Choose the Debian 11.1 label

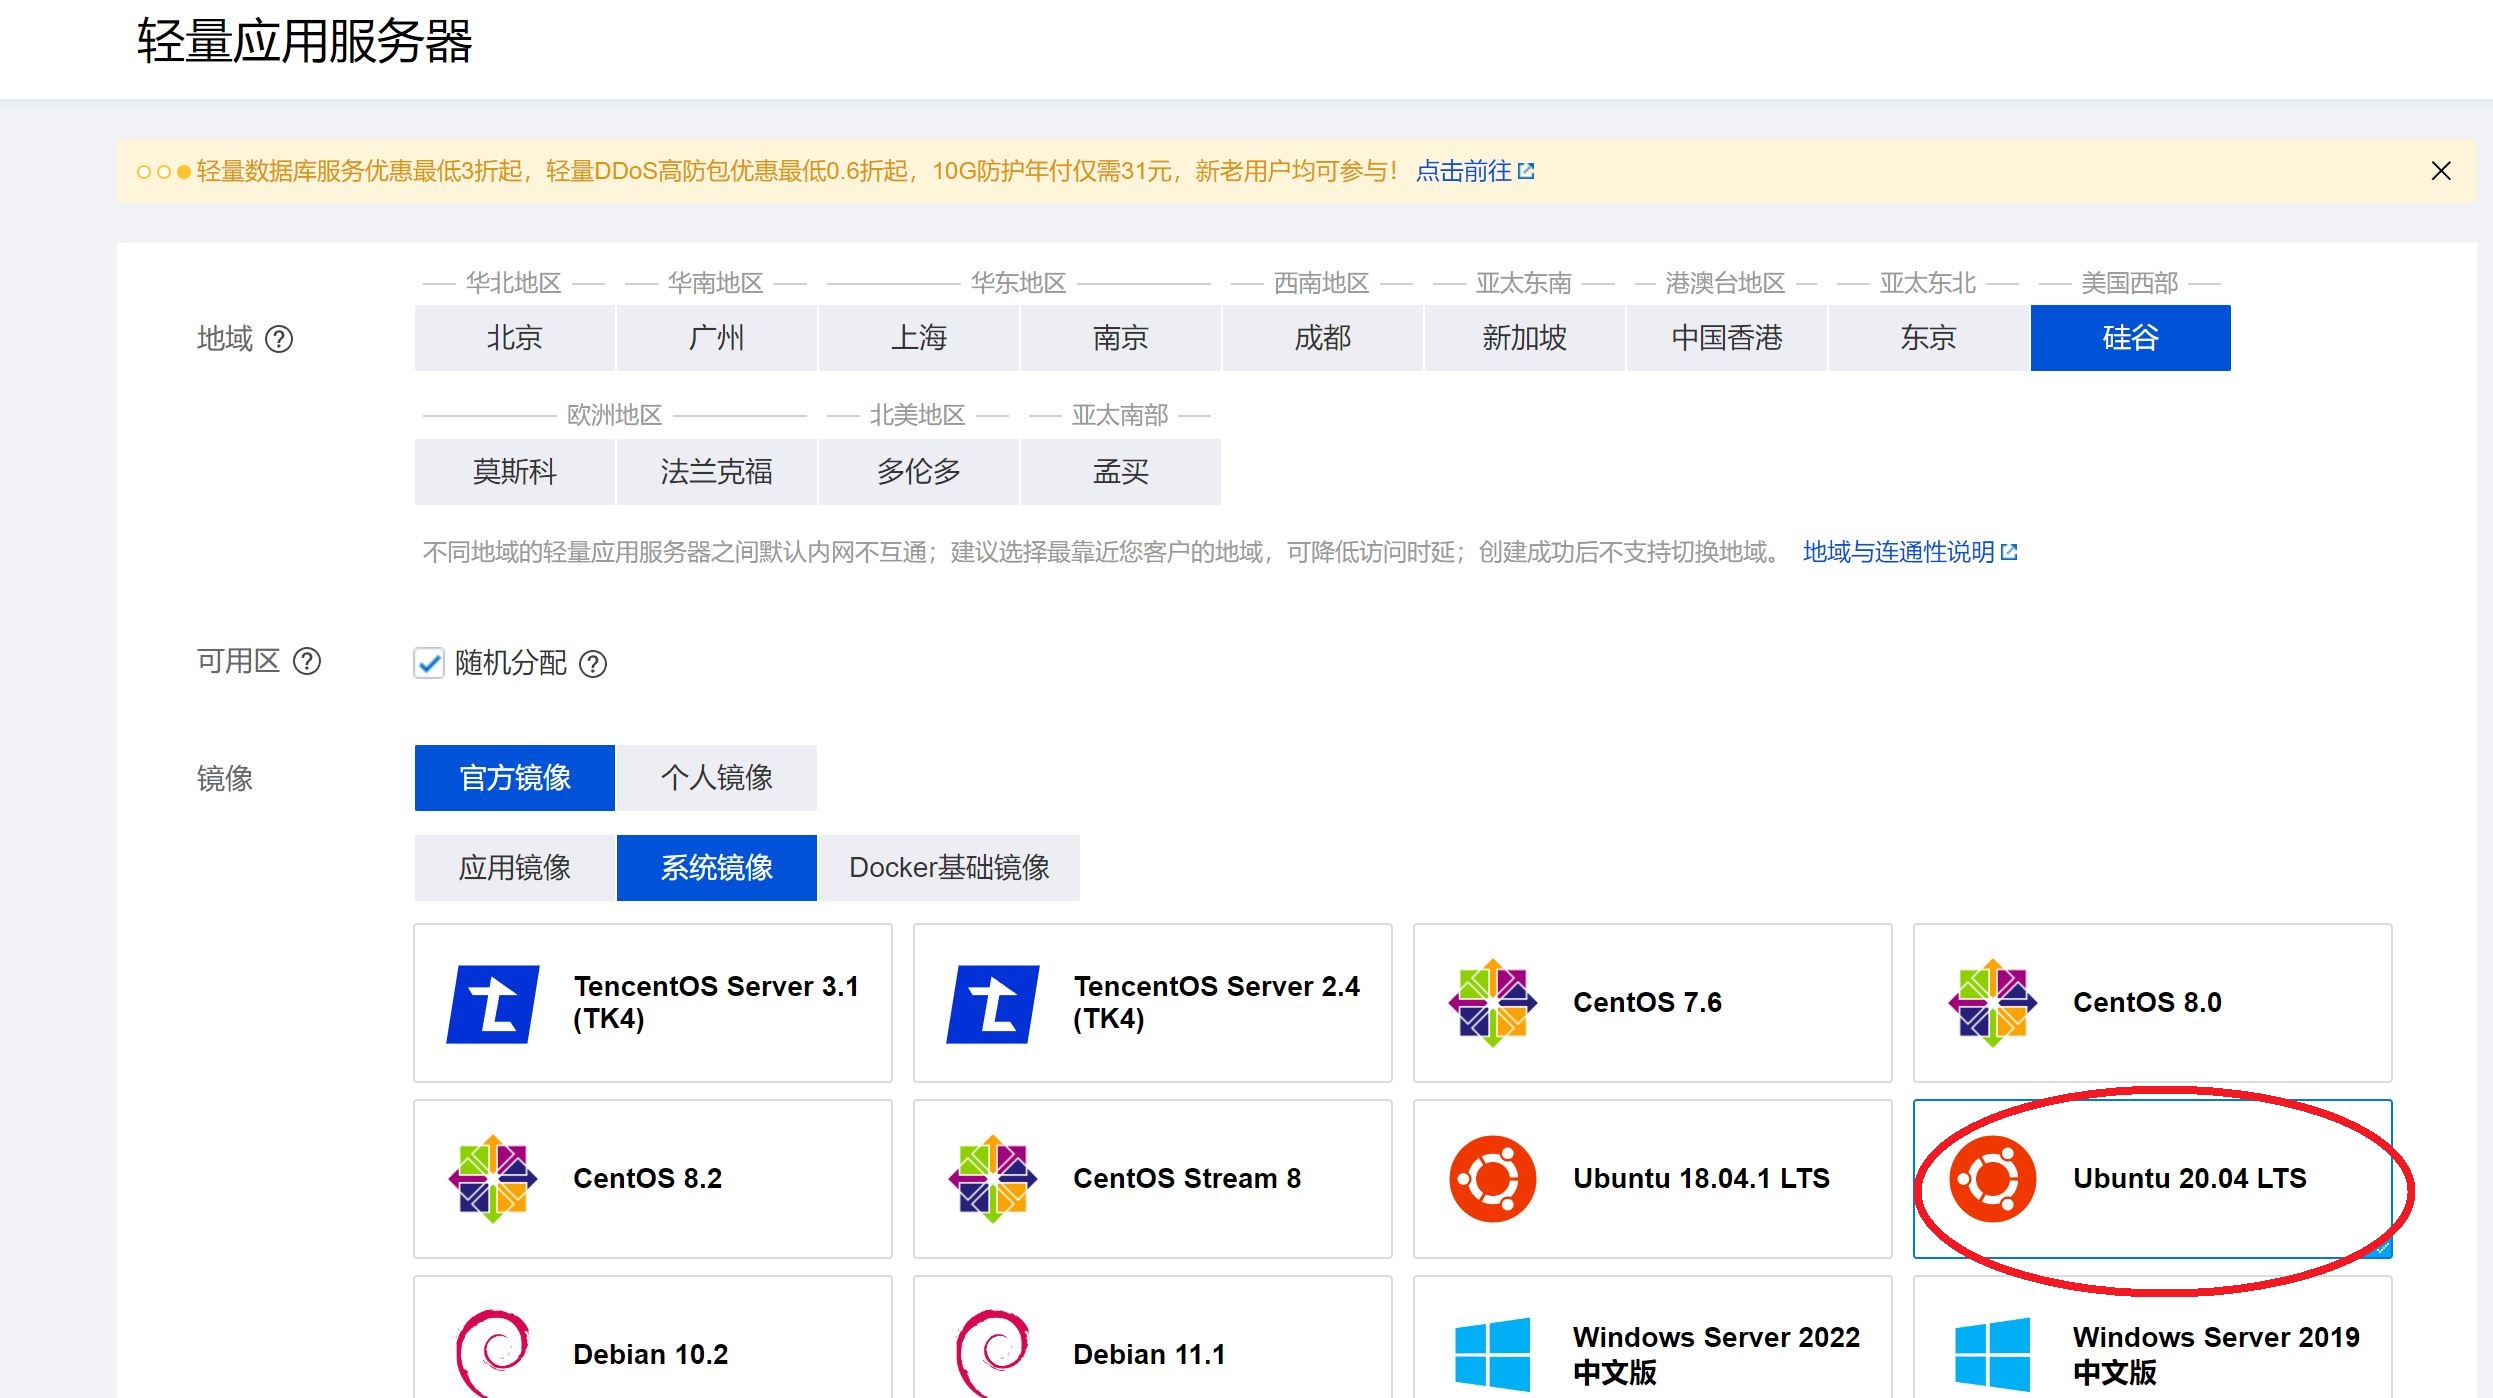pyautogui.click(x=1149, y=1355)
